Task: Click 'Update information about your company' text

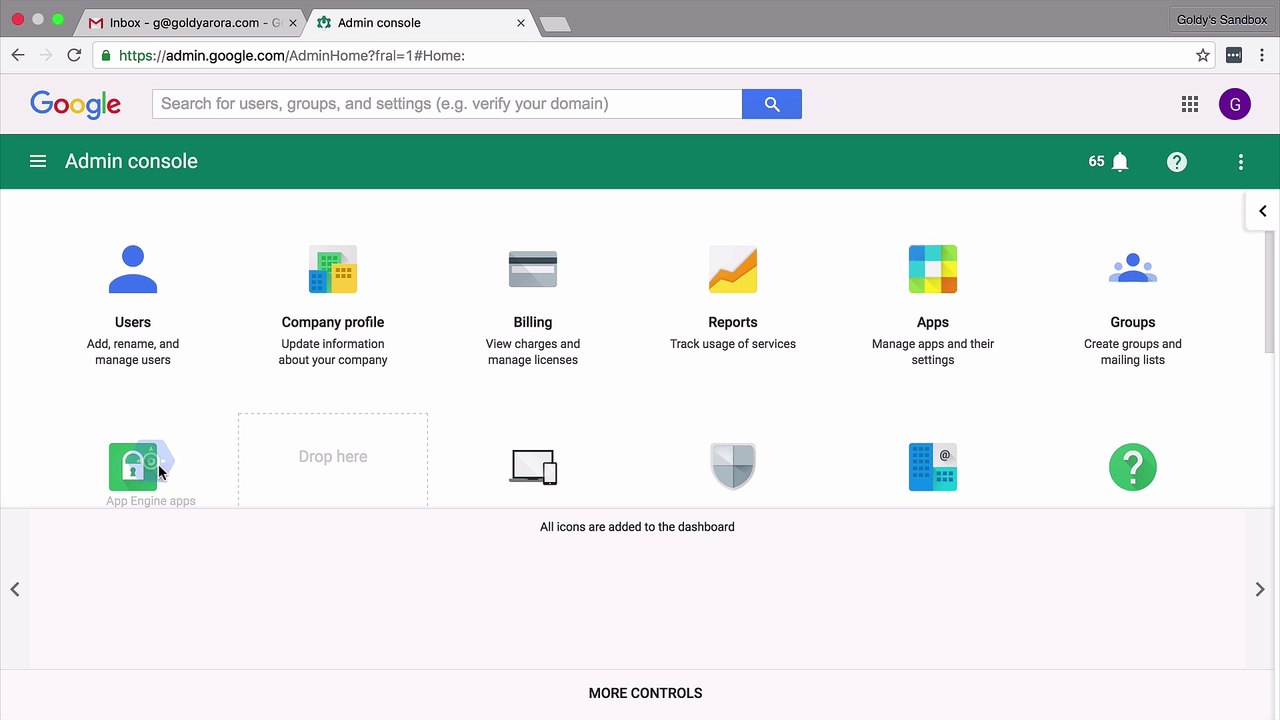Action: click(x=333, y=352)
